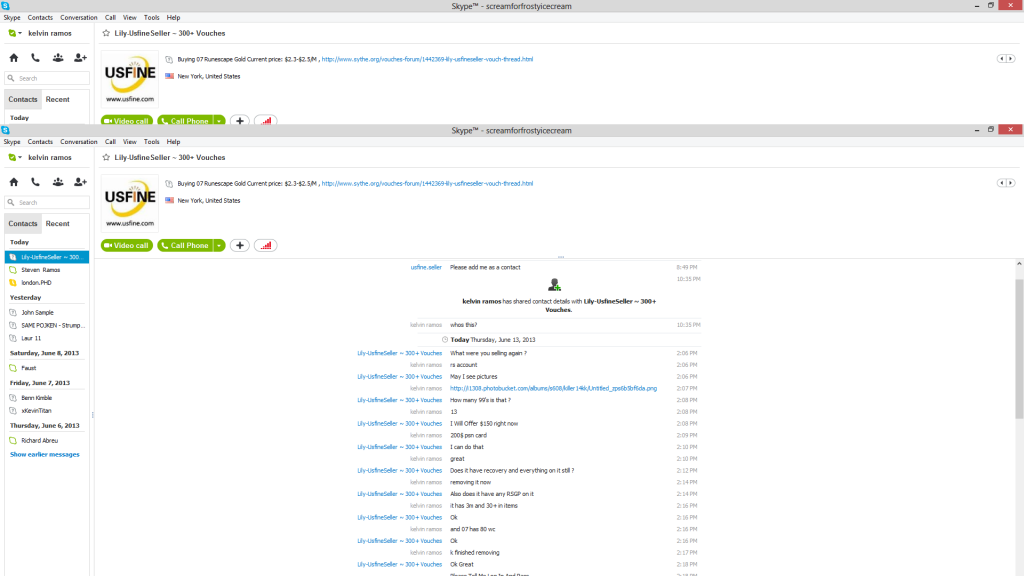Click Search field in front window

point(47,202)
